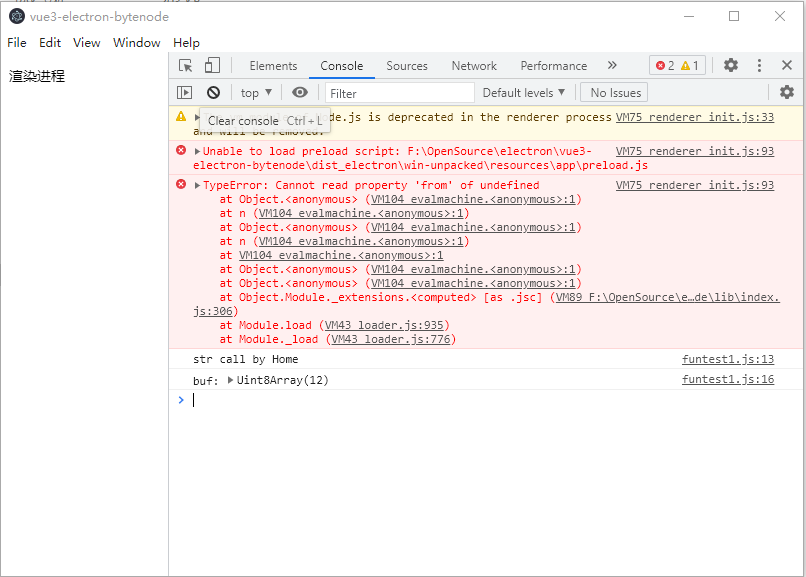Click the warning counter showing 1 warning
The height and width of the screenshot is (577, 806).
(x=687, y=65)
